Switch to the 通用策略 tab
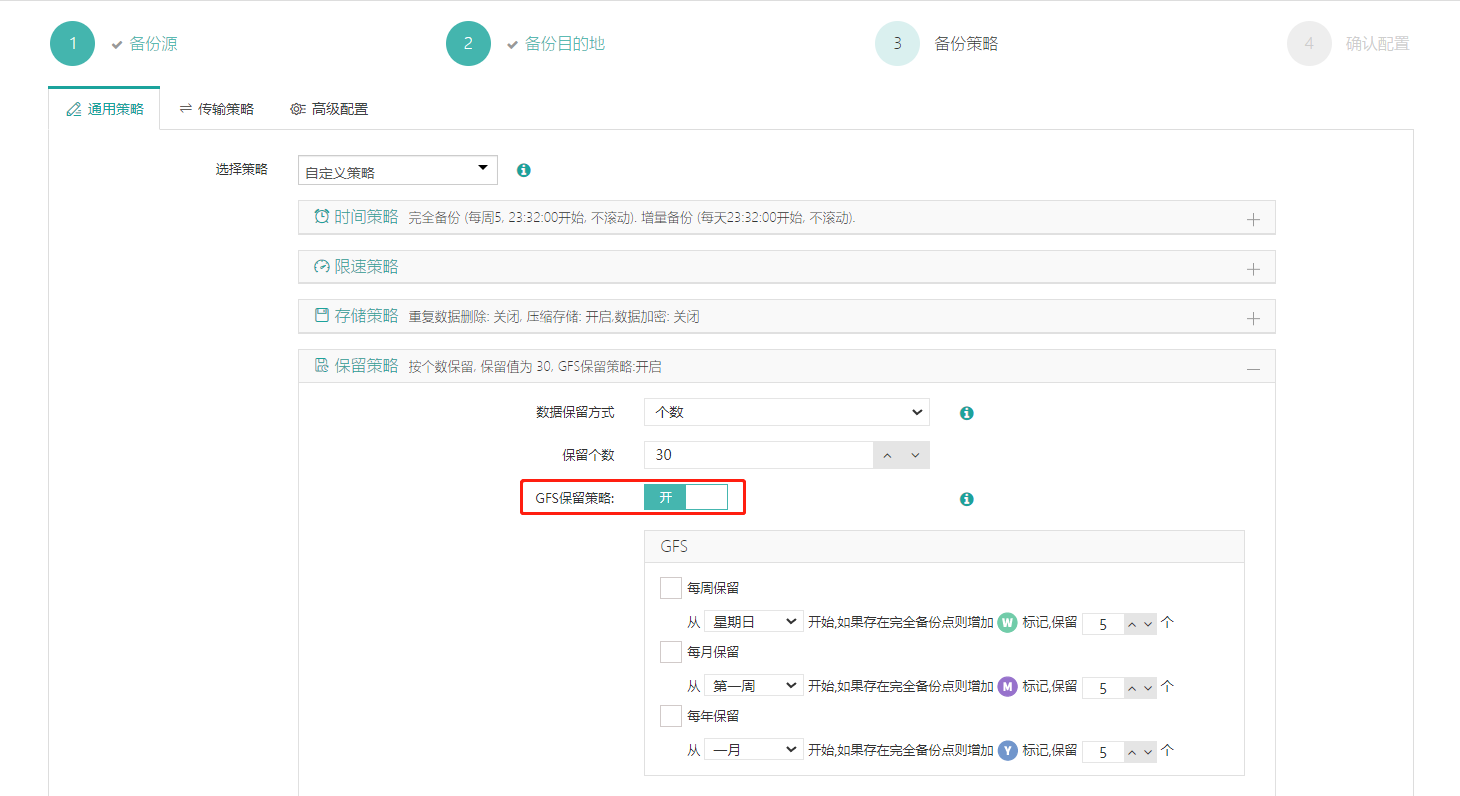This screenshot has height=796, width=1460. click(x=104, y=109)
